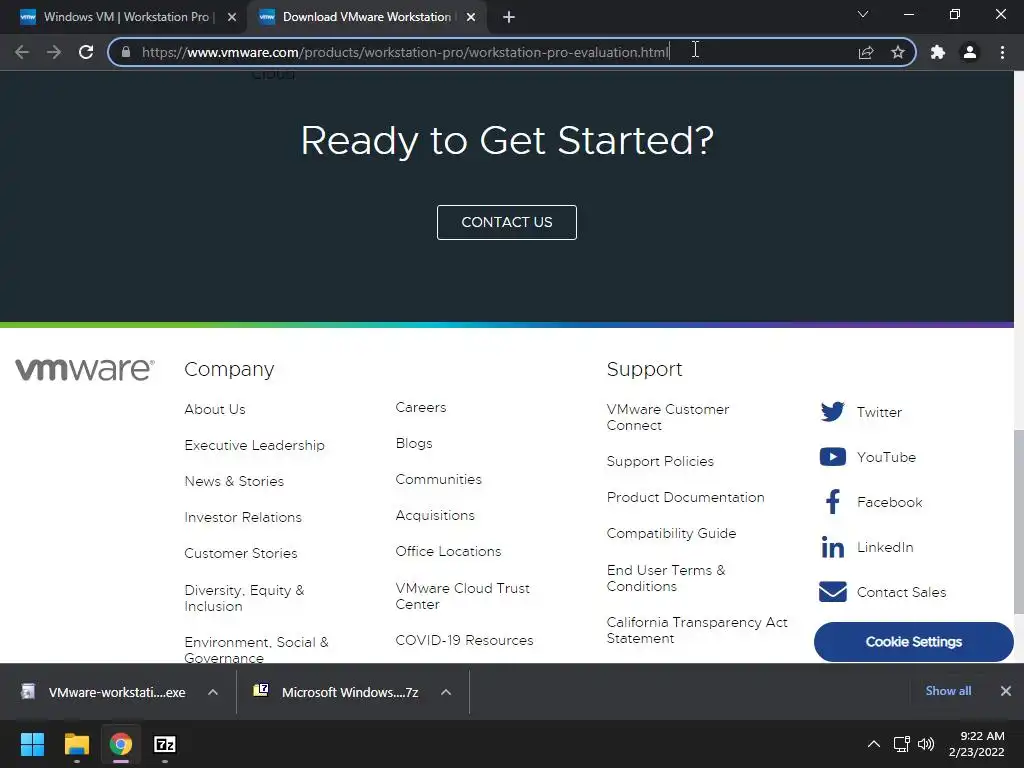This screenshot has height=768, width=1024.
Task: Close the Windows VM Workstation Pro tab
Action: [232, 17]
